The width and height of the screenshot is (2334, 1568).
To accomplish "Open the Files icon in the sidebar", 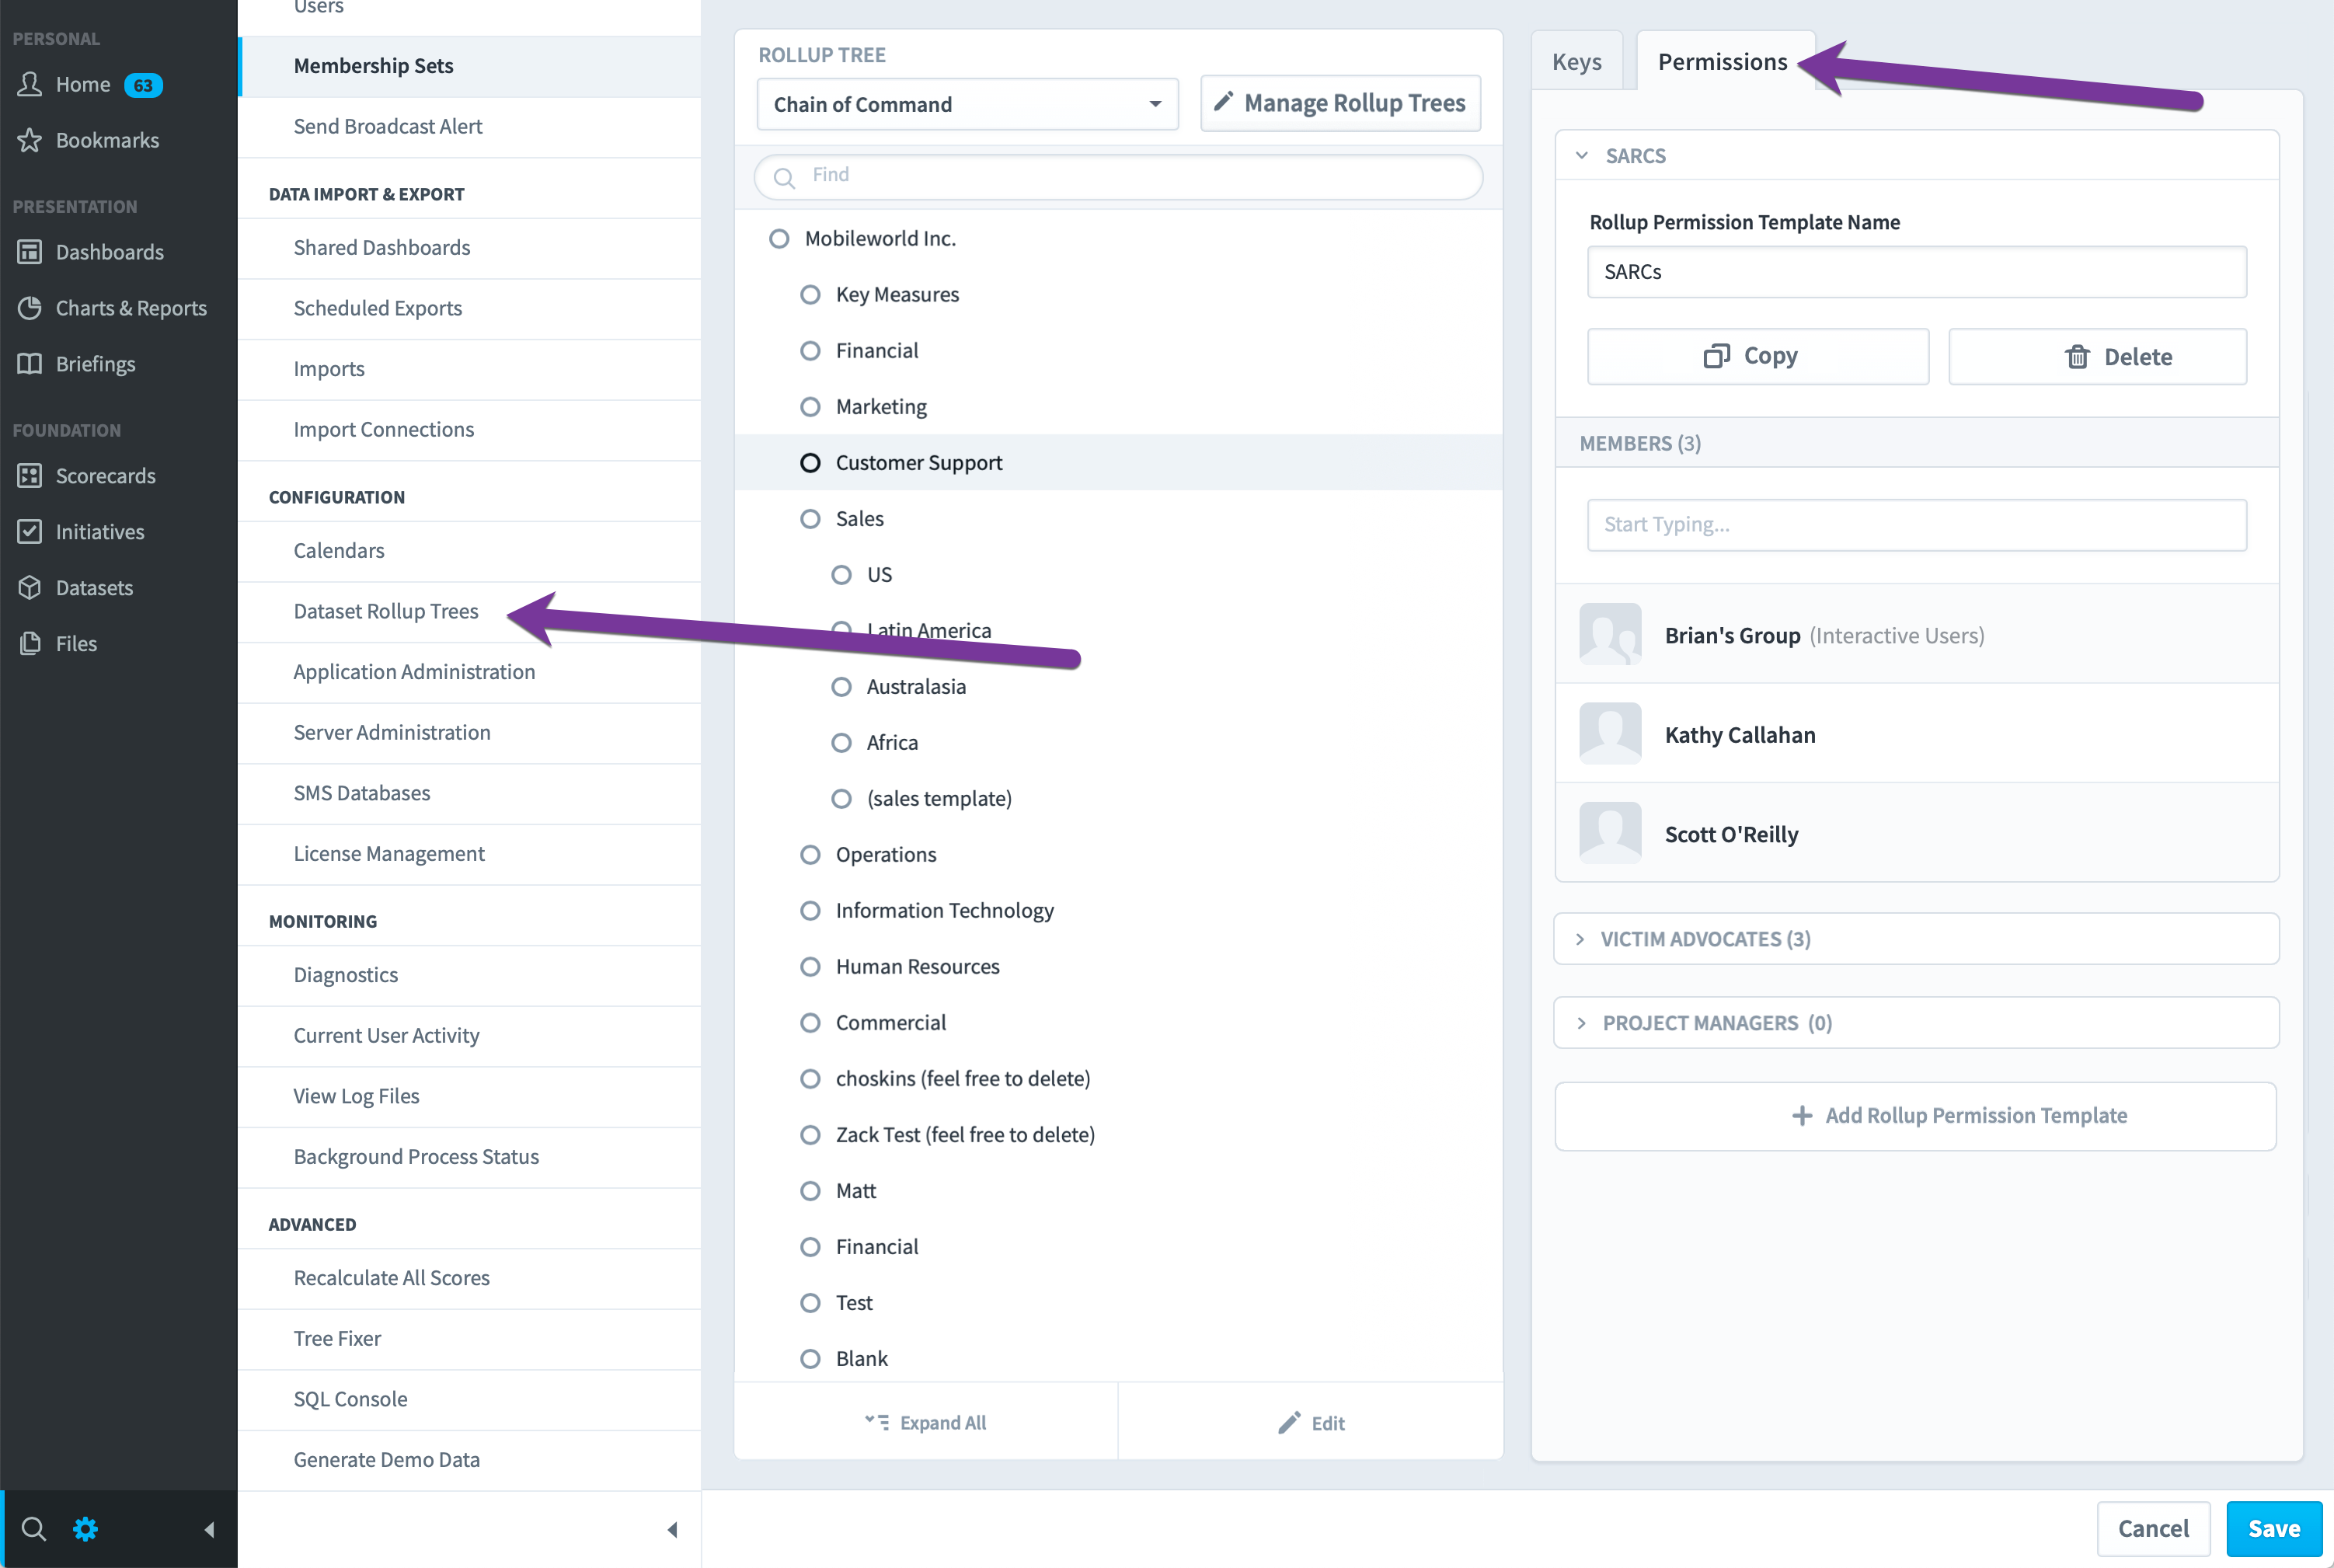I will point(30,644).
